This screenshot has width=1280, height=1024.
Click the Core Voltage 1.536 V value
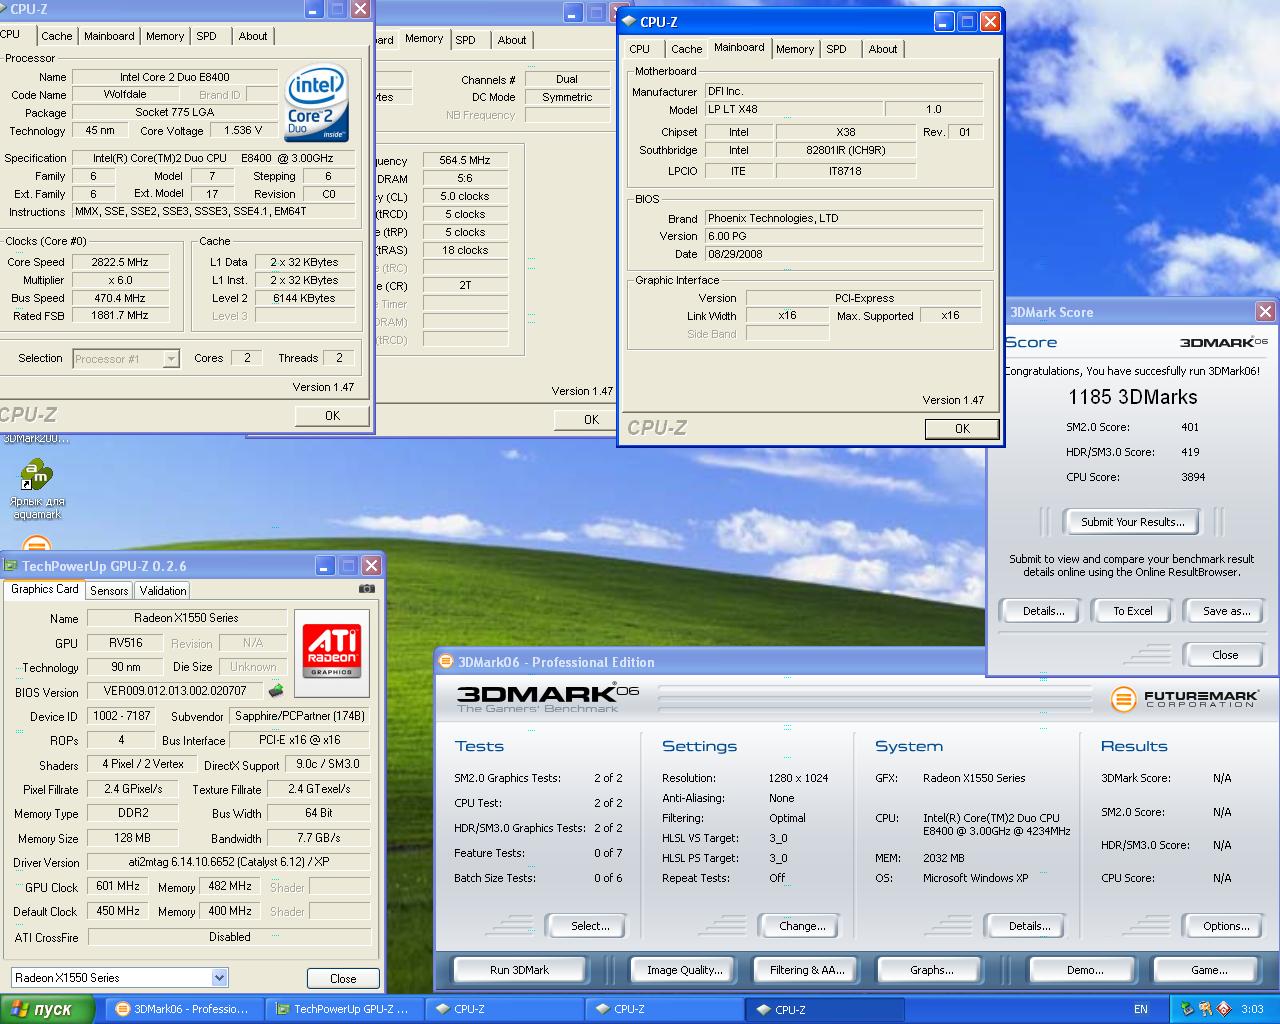coord(243,130)
